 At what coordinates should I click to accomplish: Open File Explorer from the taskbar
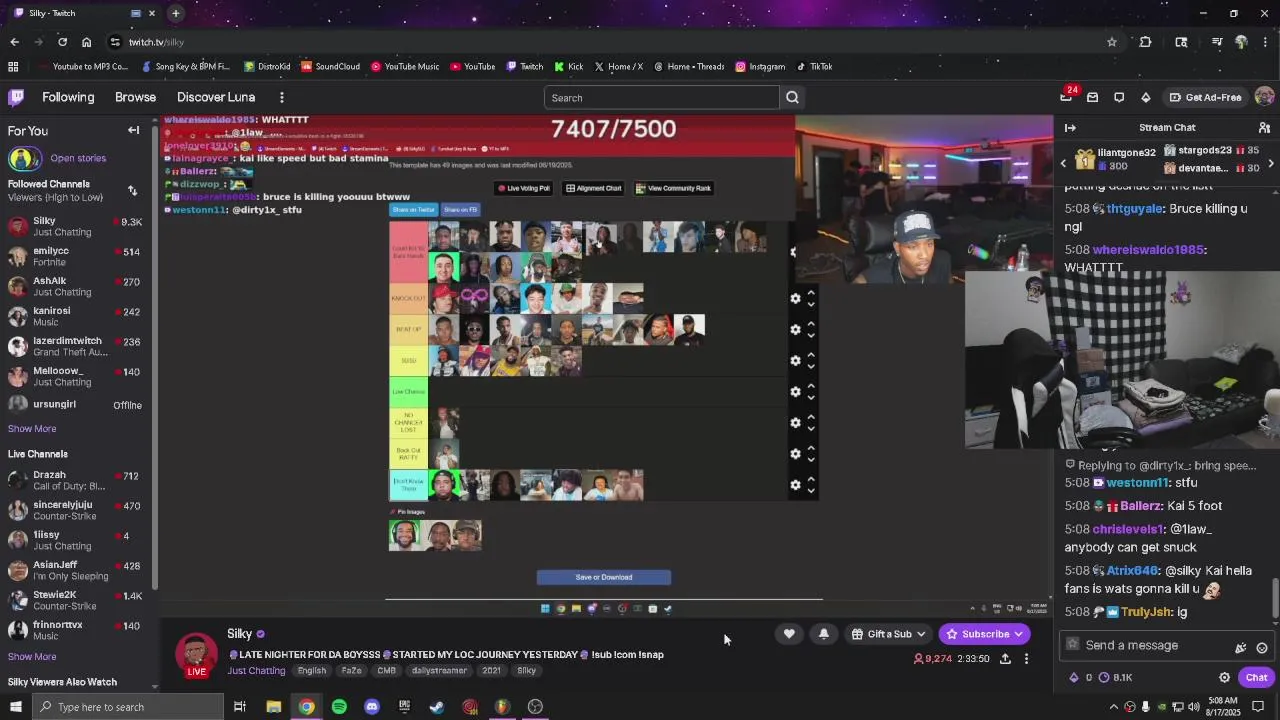273,707
